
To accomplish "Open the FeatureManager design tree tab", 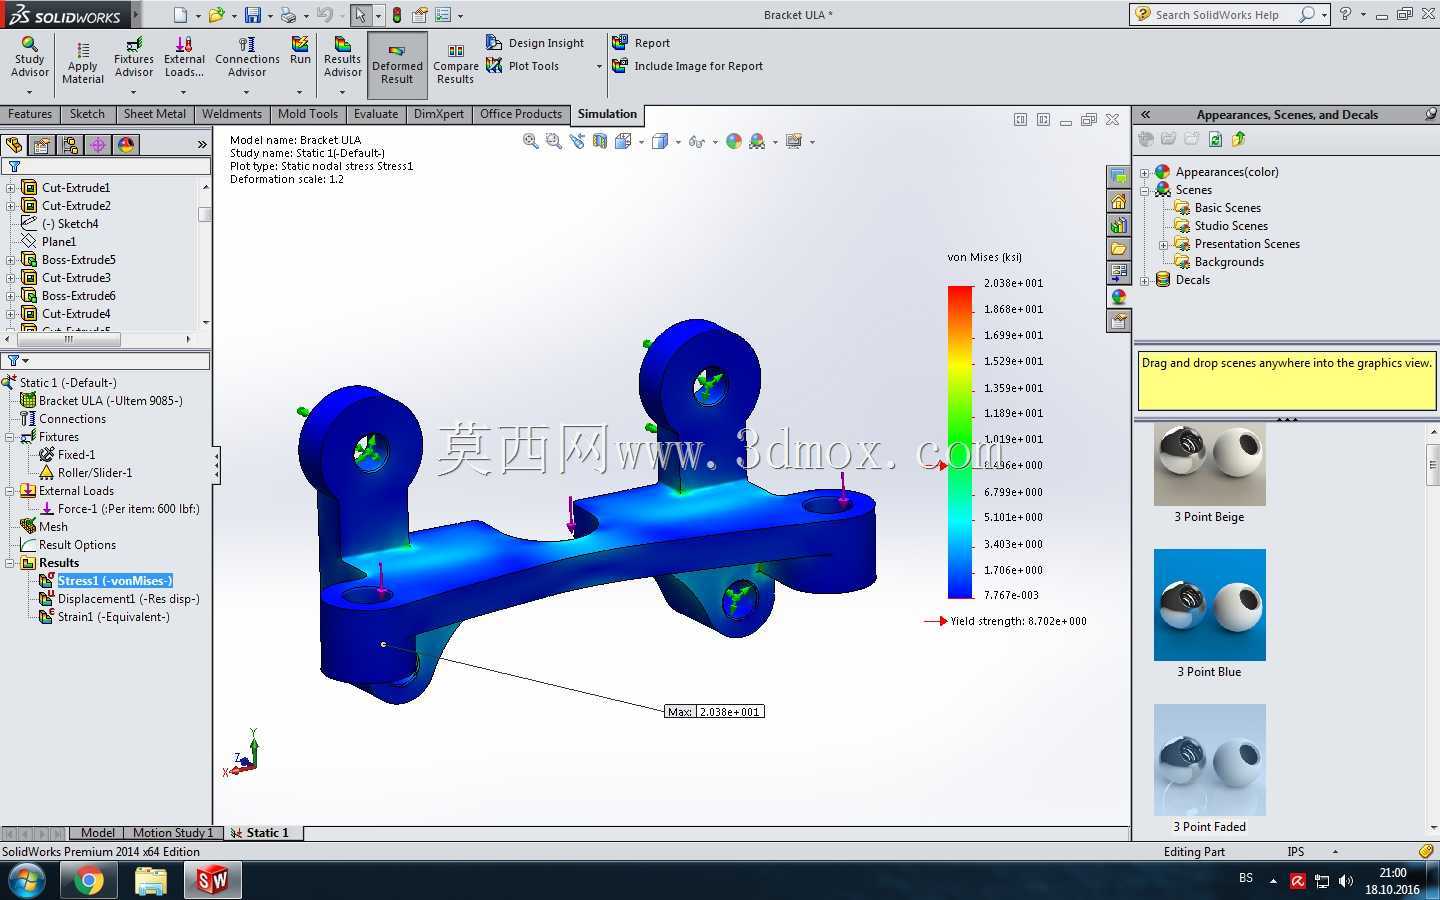I will click(14, 145).
